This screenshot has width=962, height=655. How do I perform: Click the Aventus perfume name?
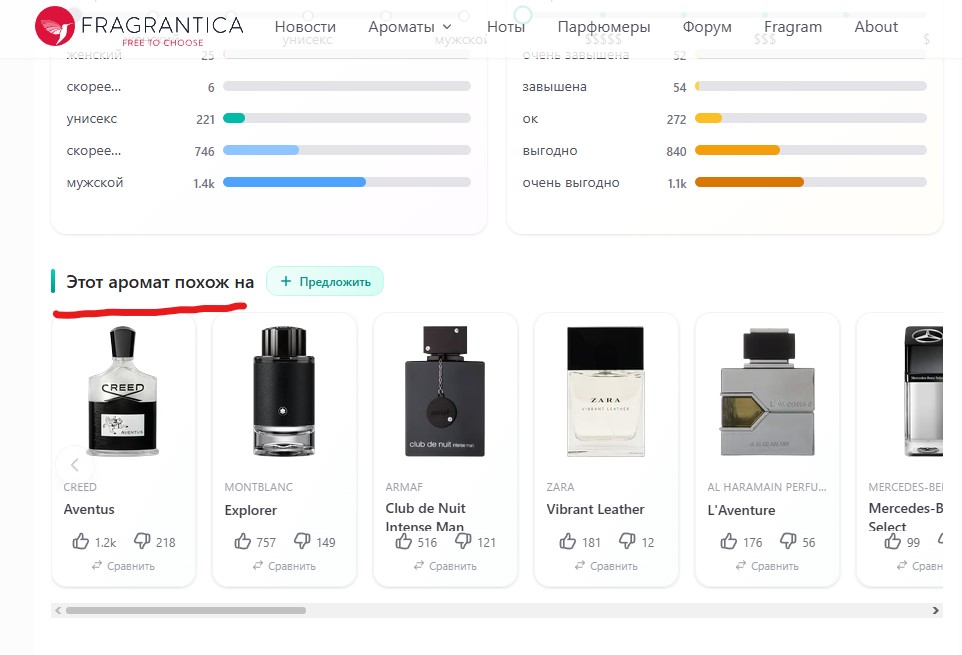click(89, 509)
